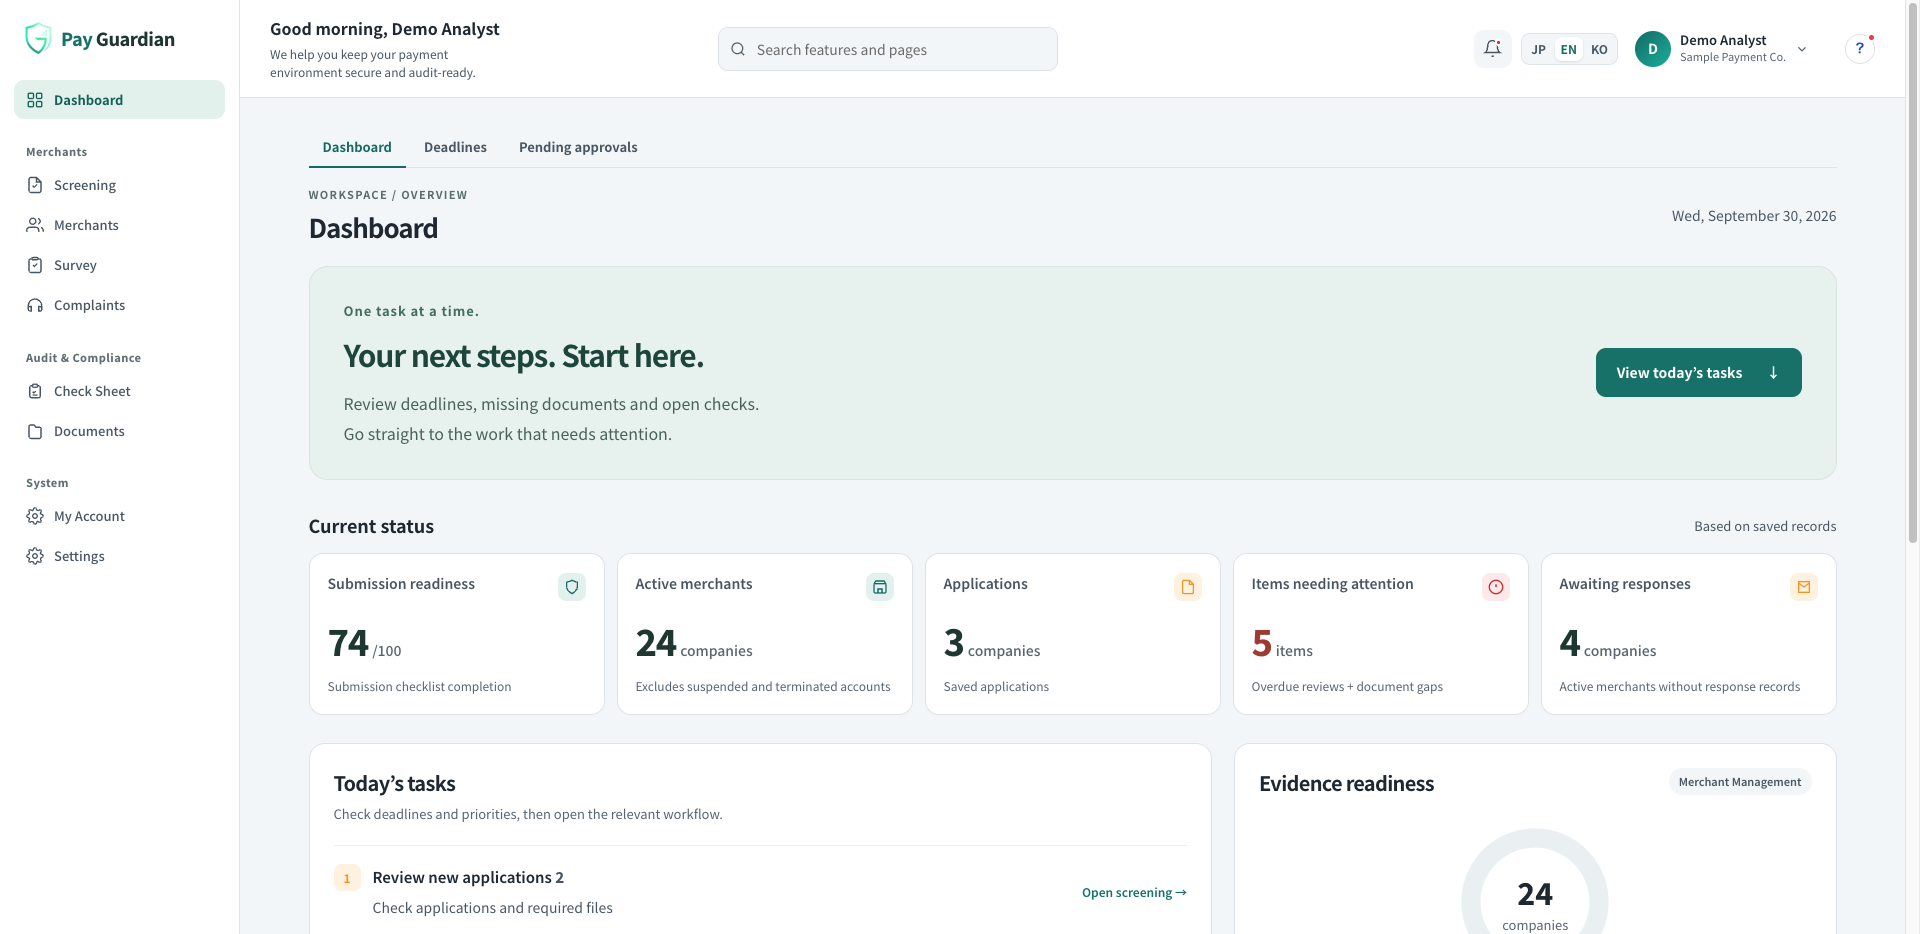The width and height of the screenshot is (1920, 934).
Task: Switch language to JP
Action: (1539, 50)
